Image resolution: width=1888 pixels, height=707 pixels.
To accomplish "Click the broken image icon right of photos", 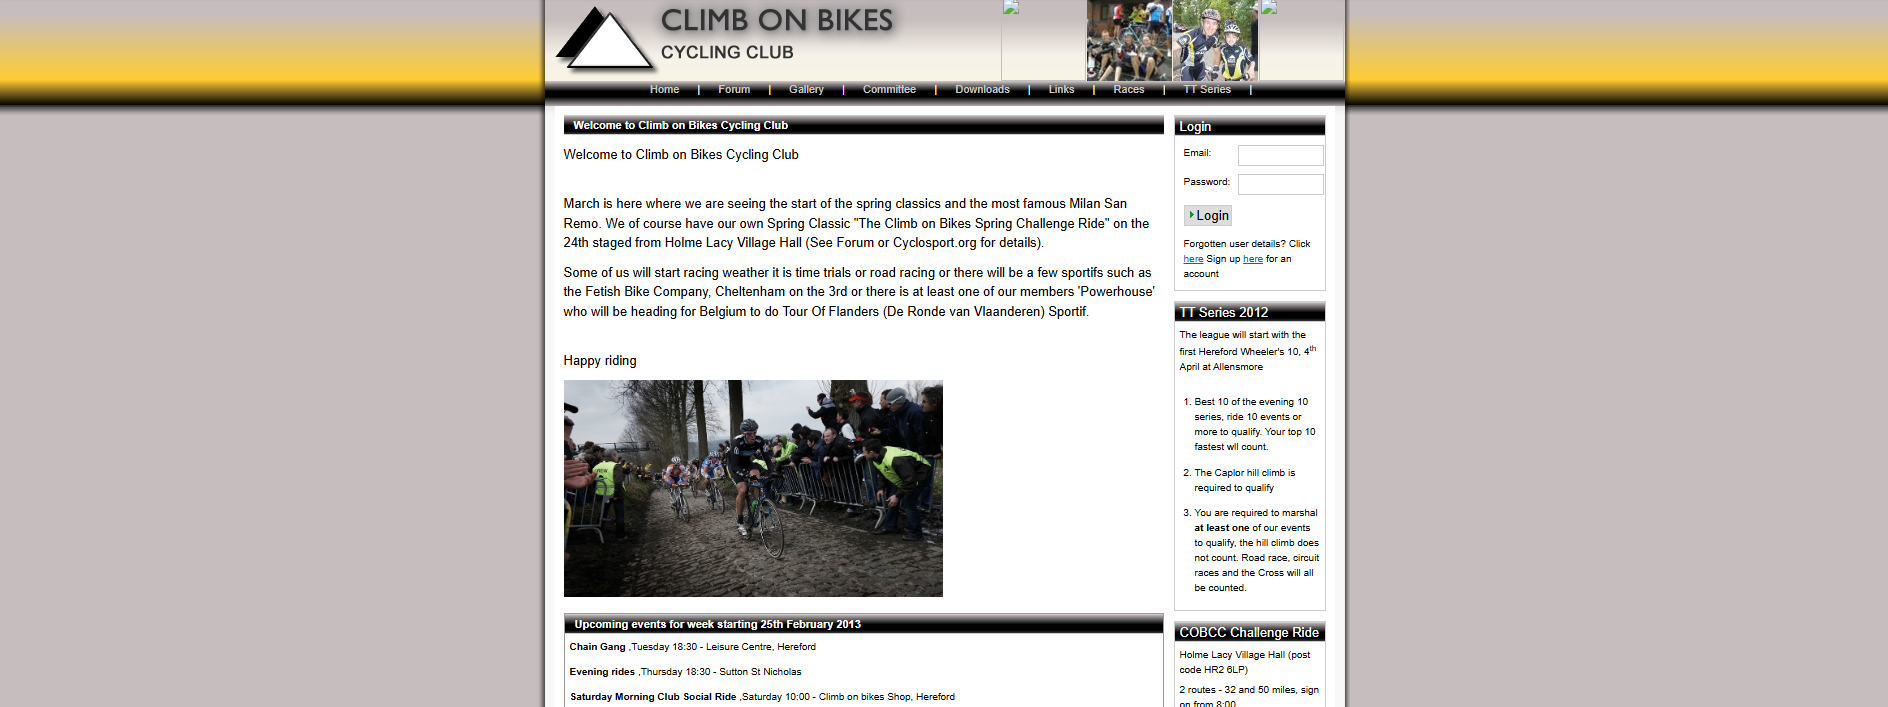I will [1269, 8].
